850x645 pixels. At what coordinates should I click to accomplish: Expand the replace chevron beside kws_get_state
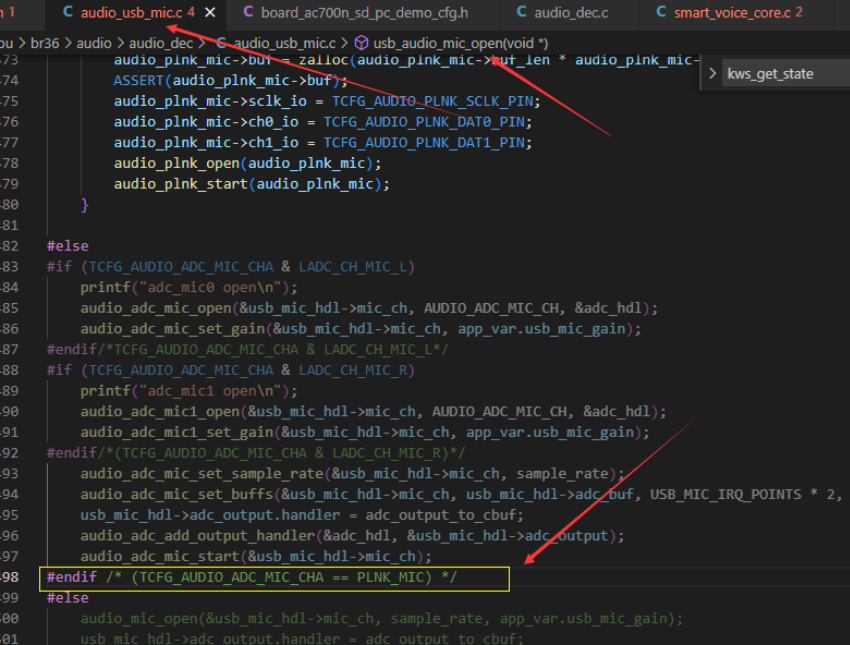[712, 73]
